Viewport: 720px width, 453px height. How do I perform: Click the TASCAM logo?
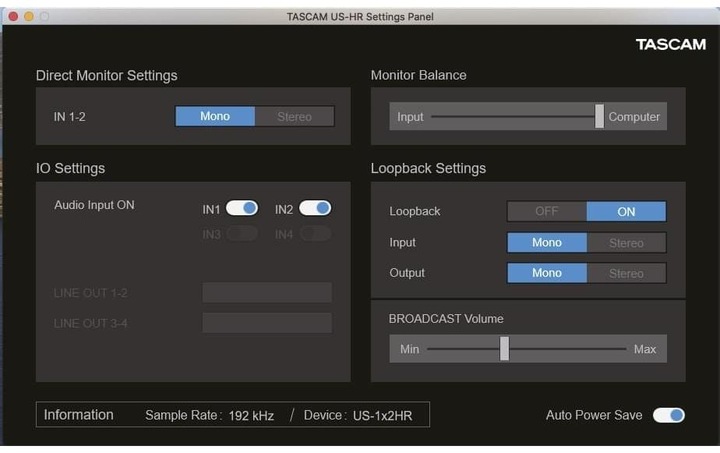click(x=671, y=45)
